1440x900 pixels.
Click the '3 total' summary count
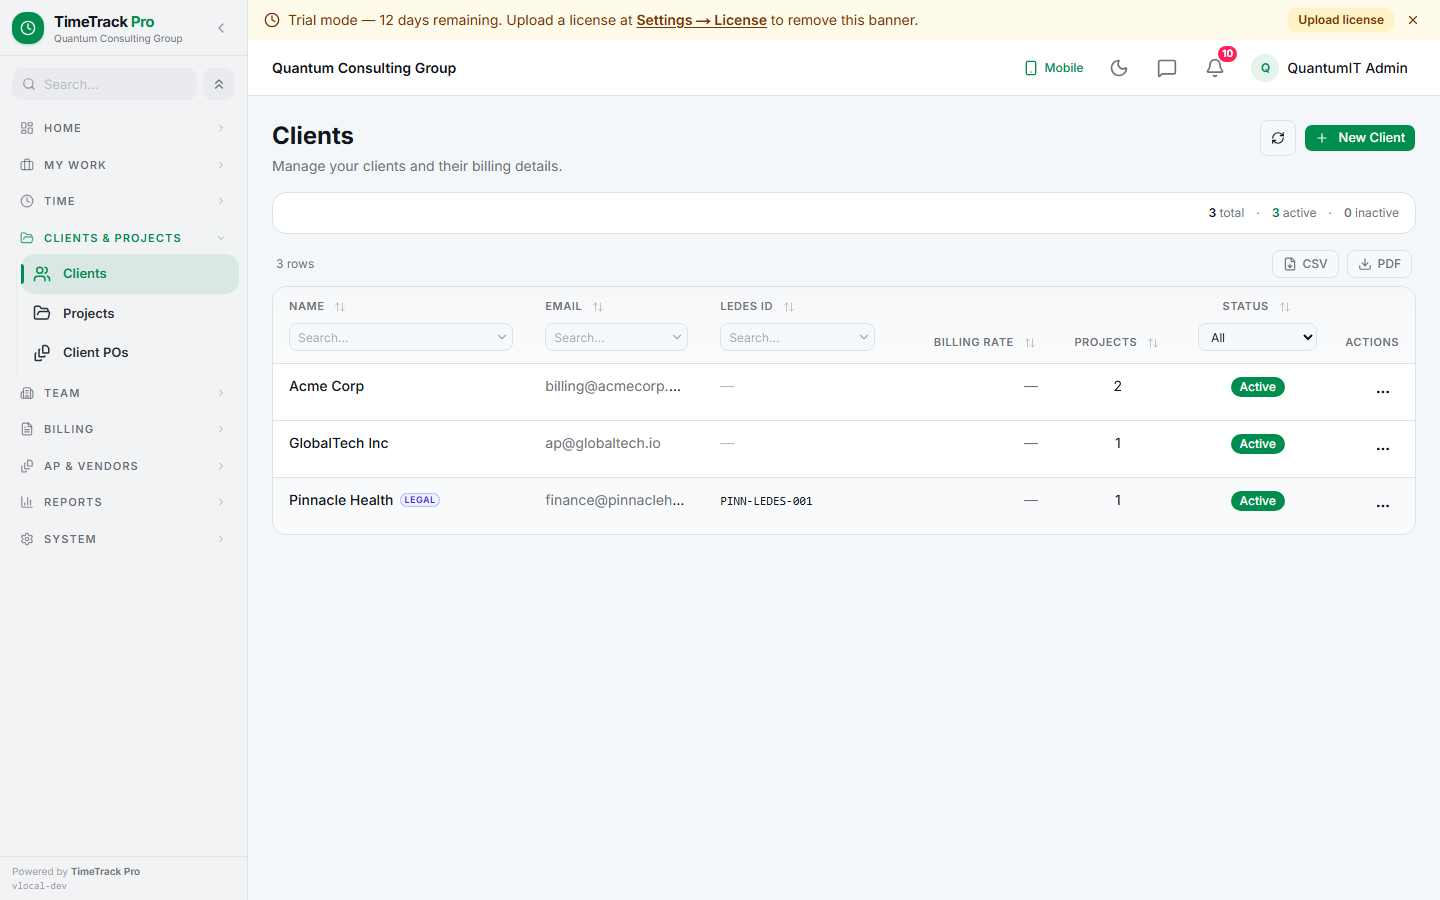tap(1226, 213)
